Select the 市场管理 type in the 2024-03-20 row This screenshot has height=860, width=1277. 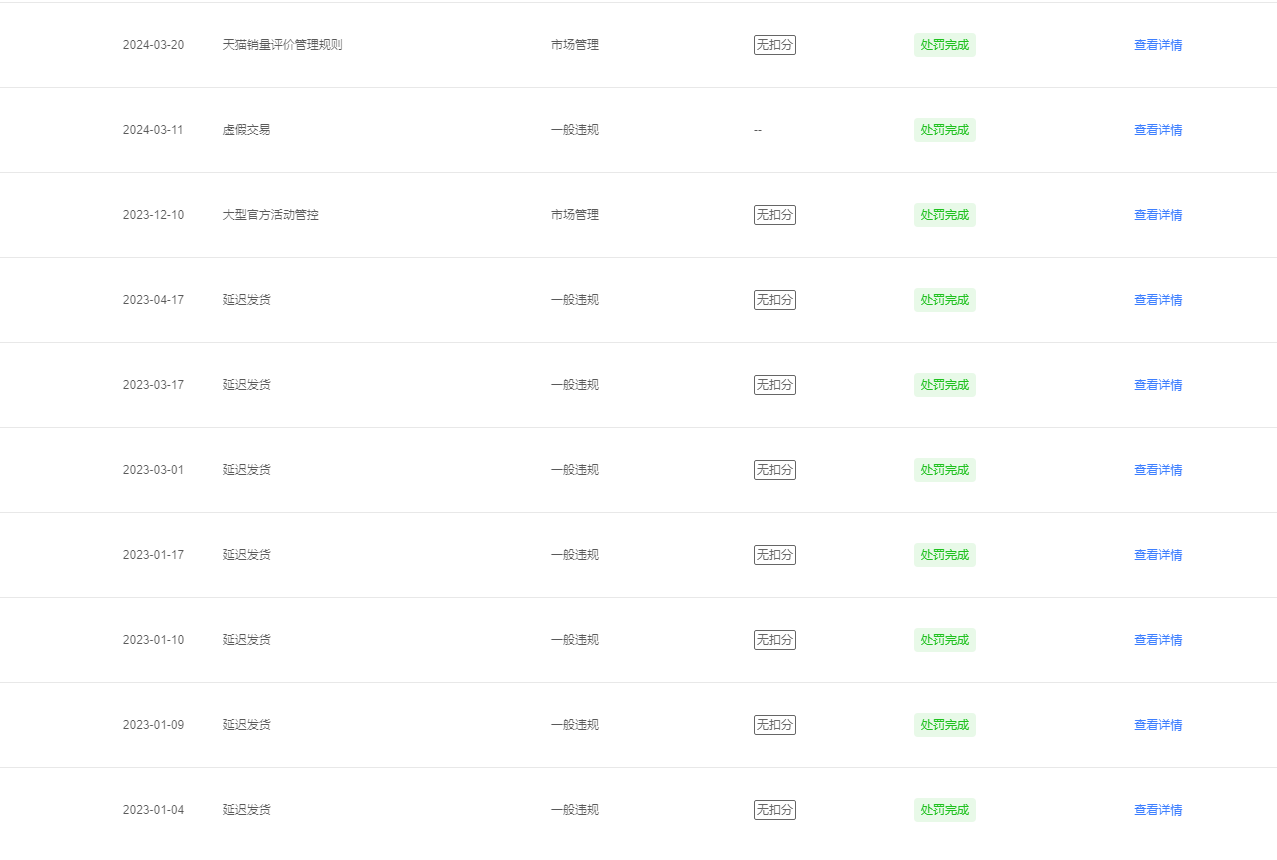point(575,45)
